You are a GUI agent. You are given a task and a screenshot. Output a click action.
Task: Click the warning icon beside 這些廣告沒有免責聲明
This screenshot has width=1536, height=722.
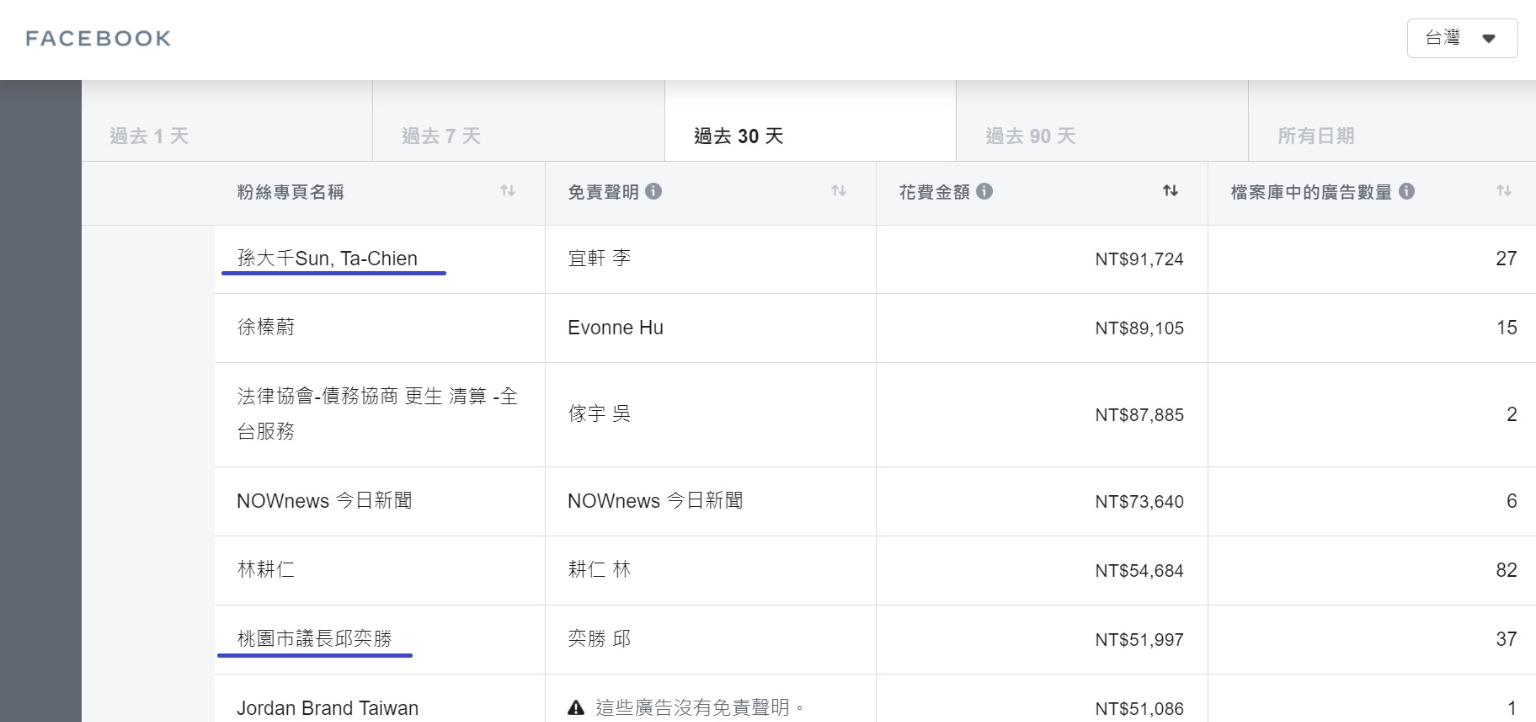pyautogui.click(x=576, y=708)
